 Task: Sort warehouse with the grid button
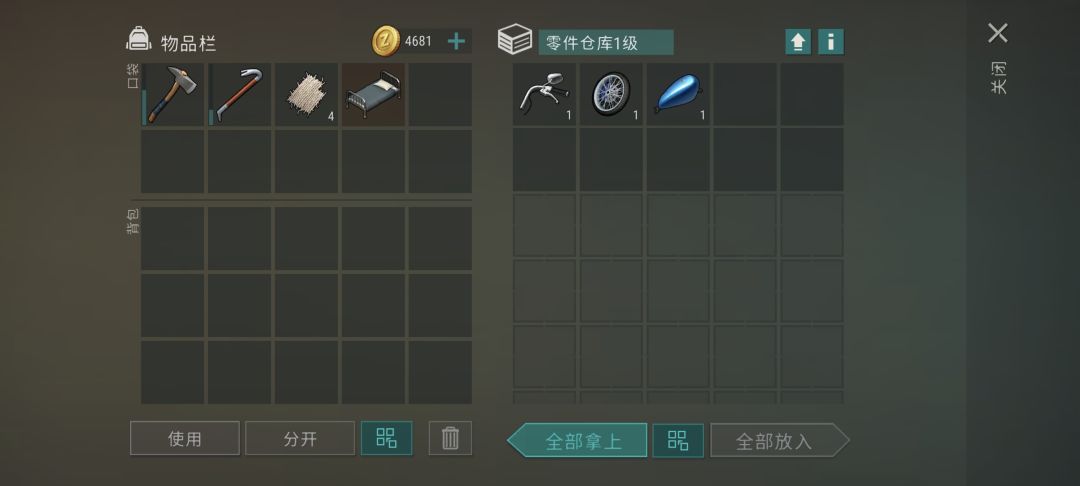coord(678,441)
